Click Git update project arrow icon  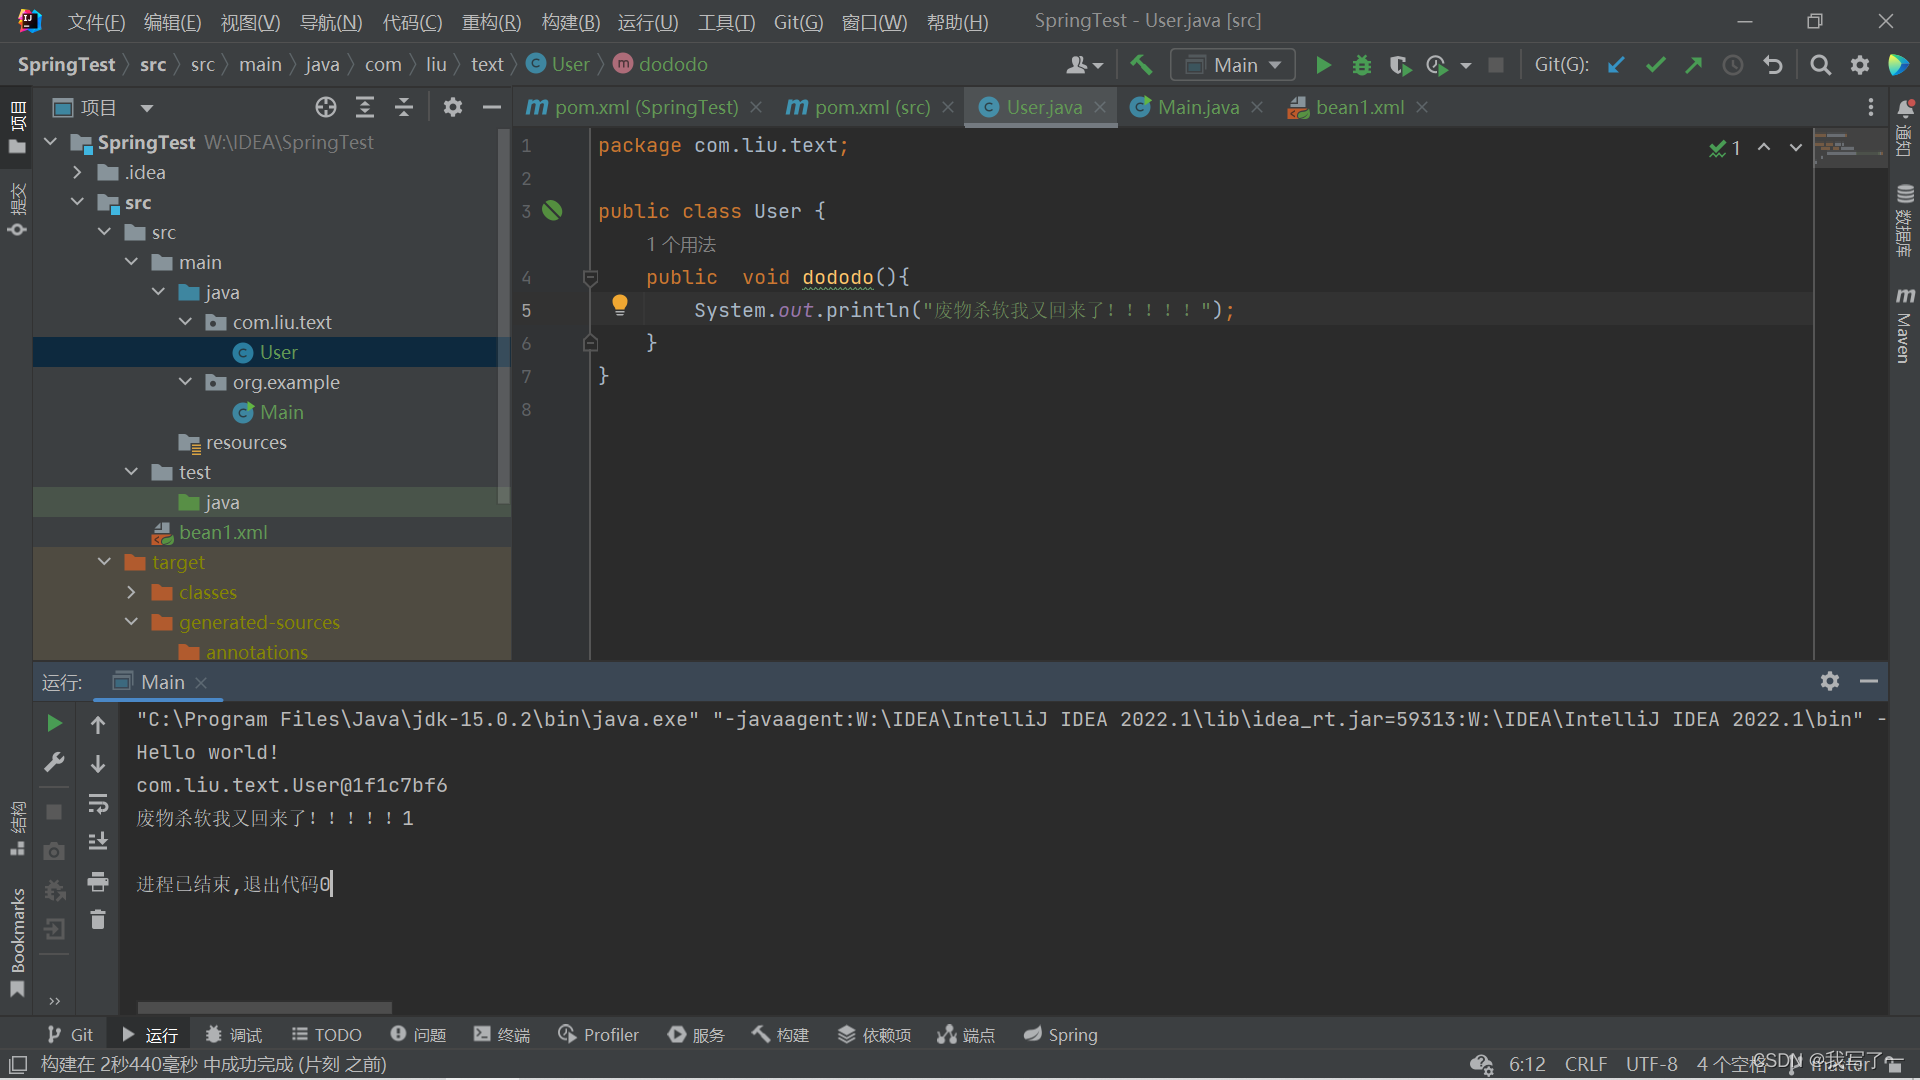[x=1616, y=65]
